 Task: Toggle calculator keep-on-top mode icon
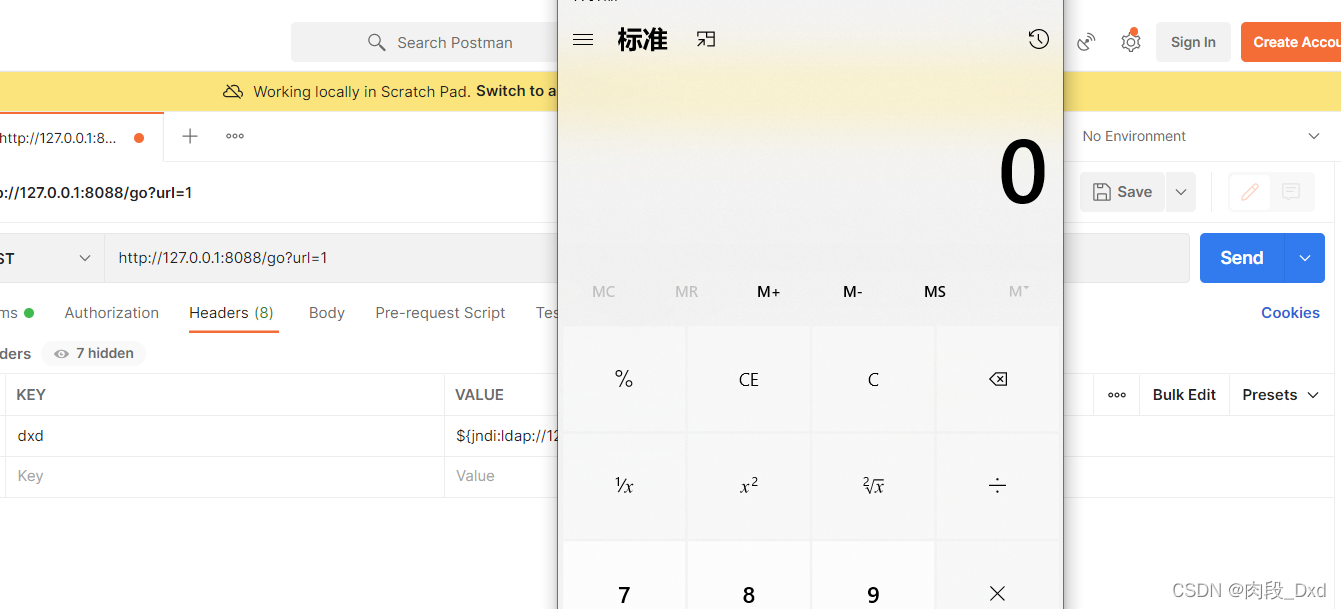[x=706, y=40]
